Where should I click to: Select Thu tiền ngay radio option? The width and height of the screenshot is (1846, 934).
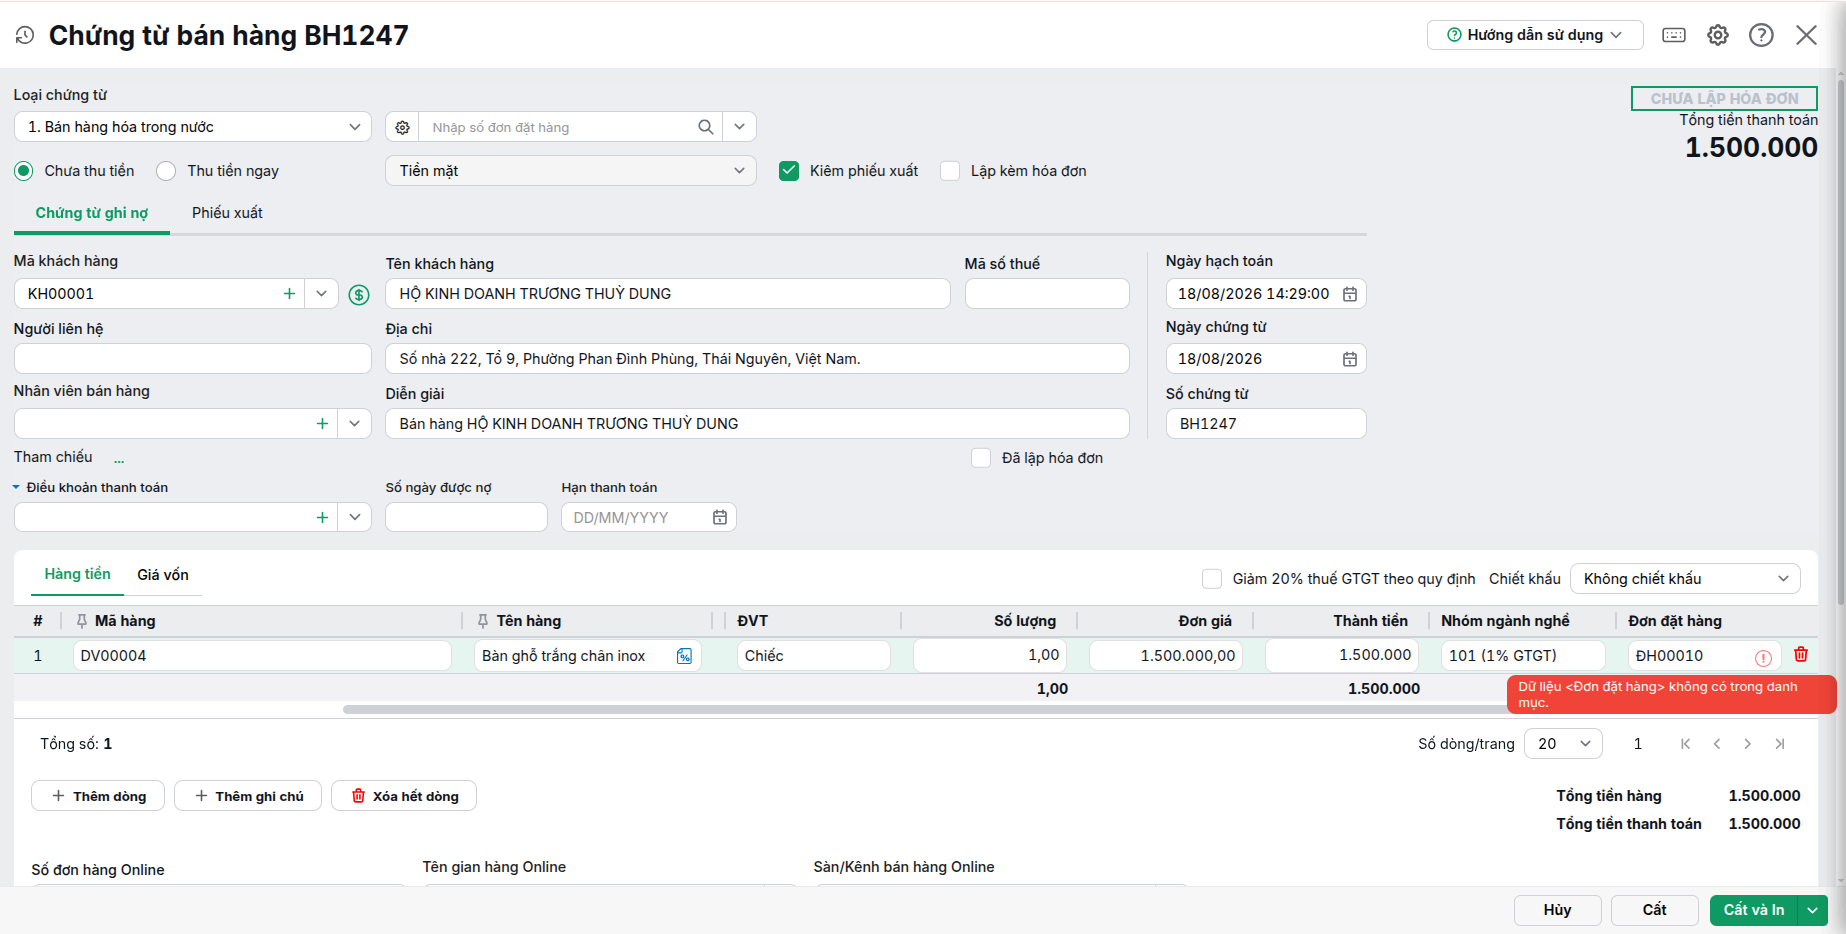tap(166, 171)
